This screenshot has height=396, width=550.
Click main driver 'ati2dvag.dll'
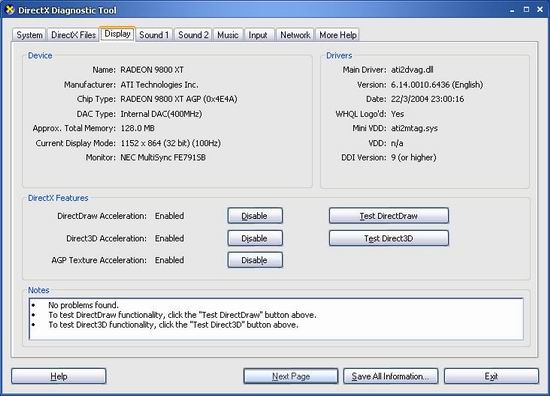pos(412,70)
